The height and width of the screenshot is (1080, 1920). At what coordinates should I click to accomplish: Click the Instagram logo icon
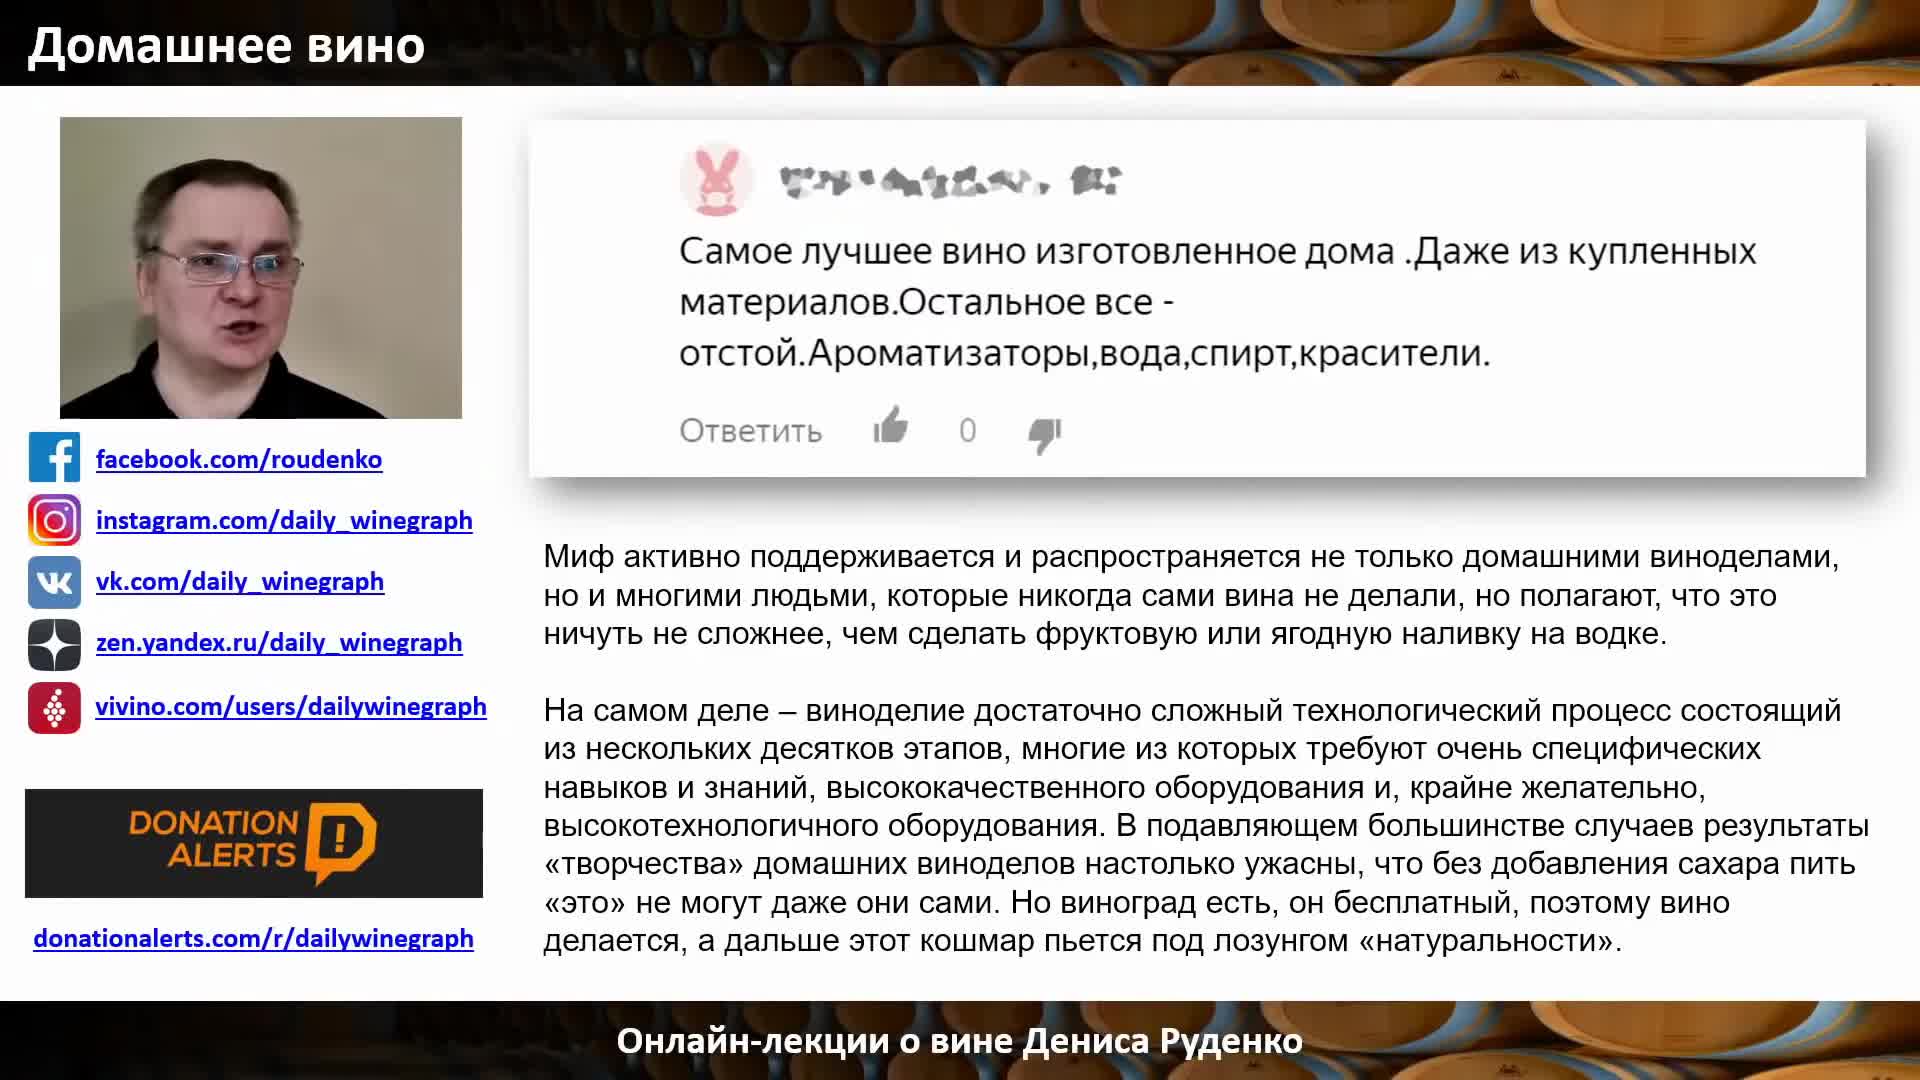click(54, 520)
